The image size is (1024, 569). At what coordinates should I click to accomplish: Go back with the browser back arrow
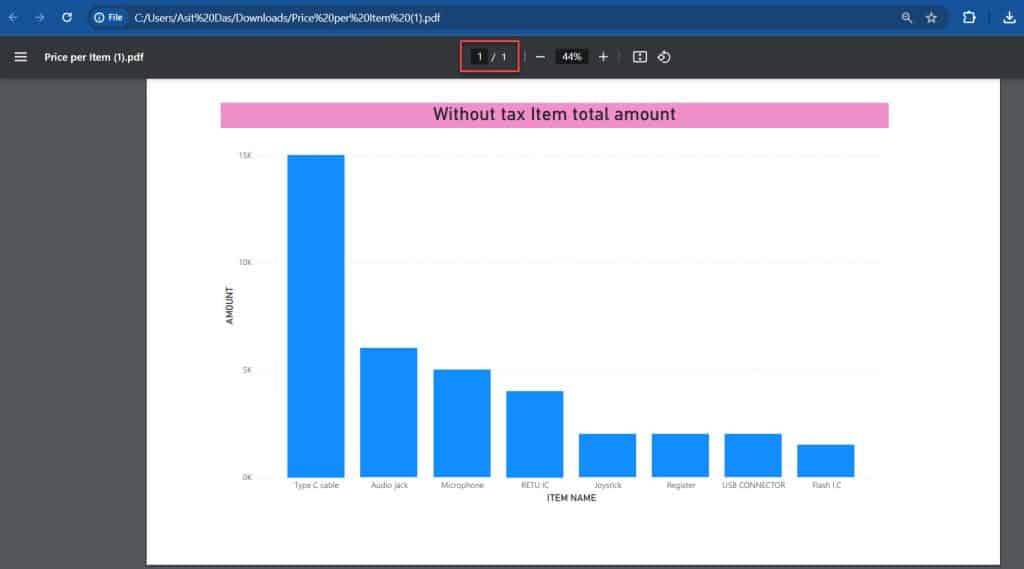pos(13,18)
